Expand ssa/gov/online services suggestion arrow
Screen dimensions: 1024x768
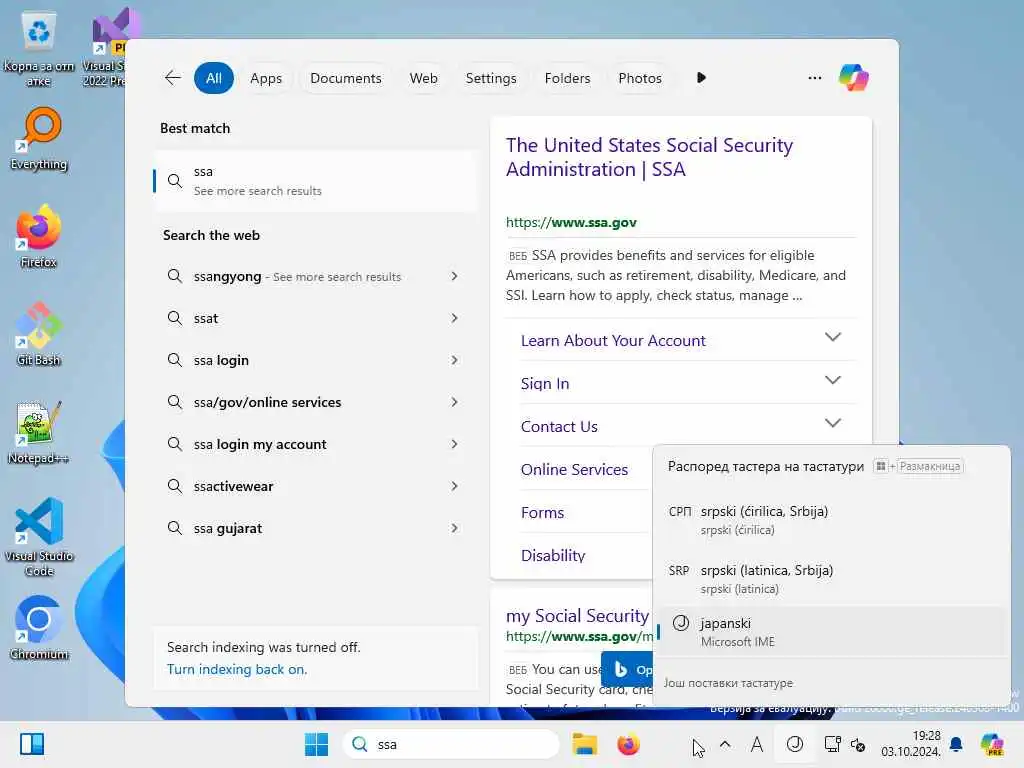[455, 402]
